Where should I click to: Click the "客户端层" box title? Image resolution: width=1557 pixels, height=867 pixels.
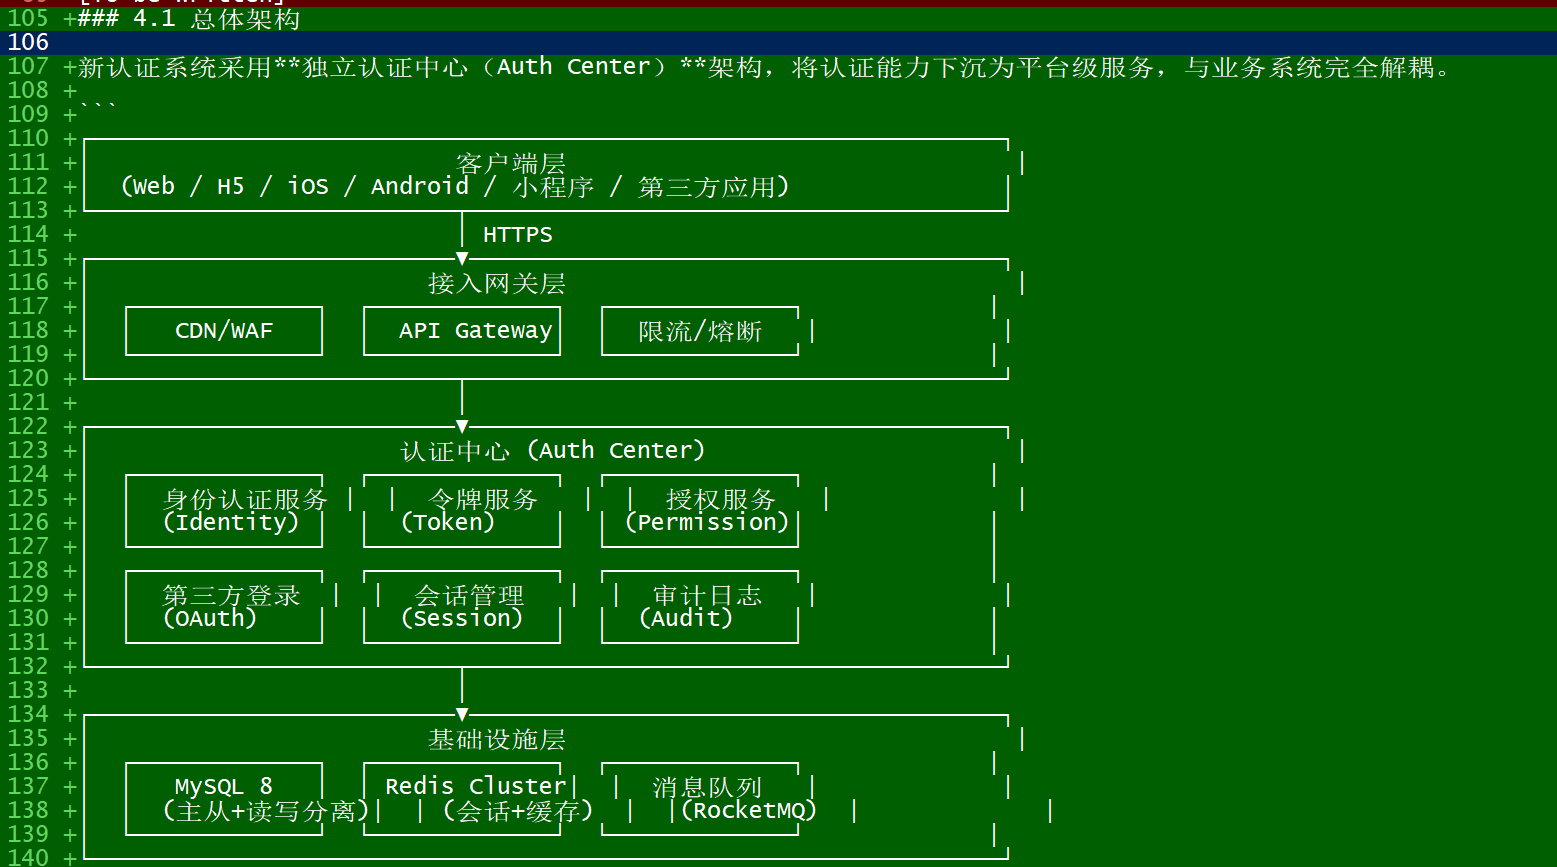(x=510, y=163)
